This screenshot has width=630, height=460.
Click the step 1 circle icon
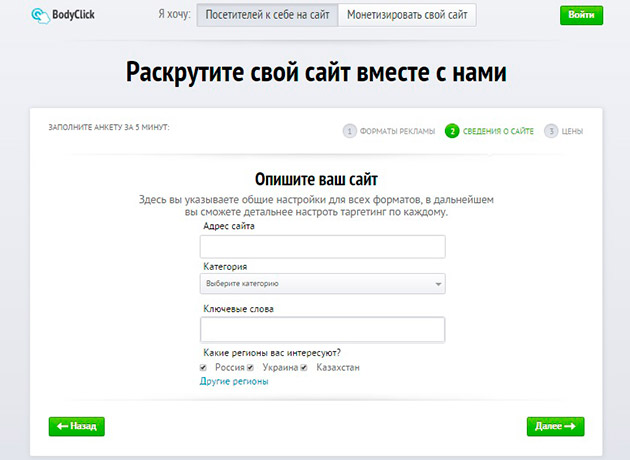pos(350,131)
